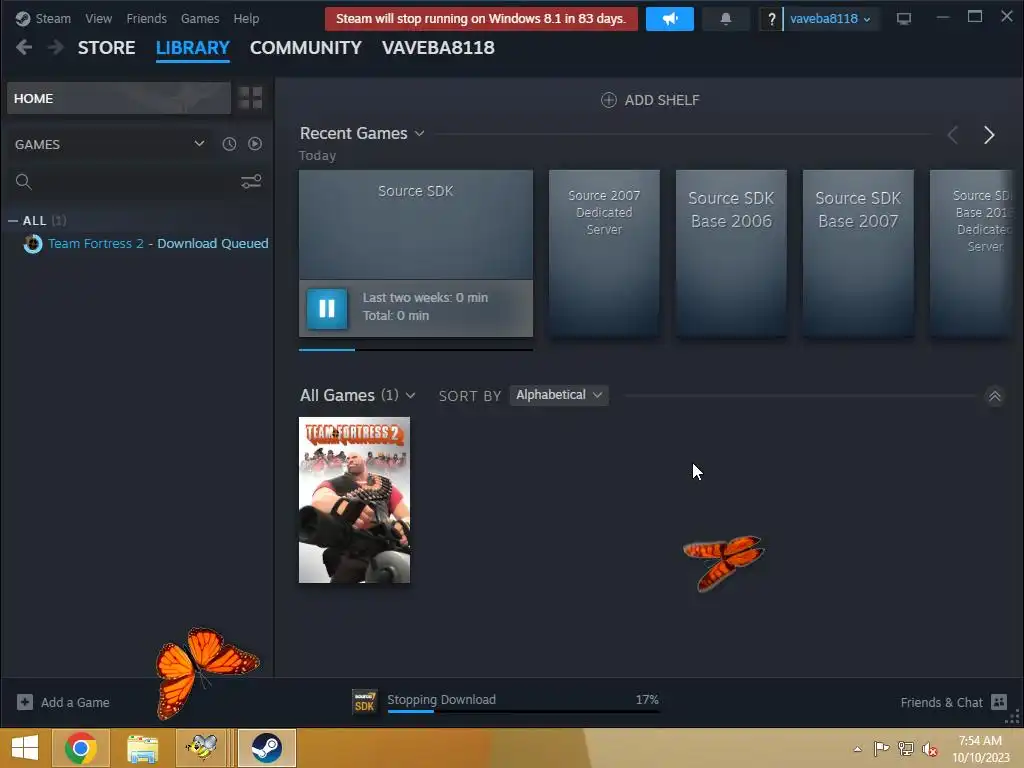Open Team Fortress 2 cover thumbnail
Viewport: 1024px width, 768px height.
[x=354, y=500]
